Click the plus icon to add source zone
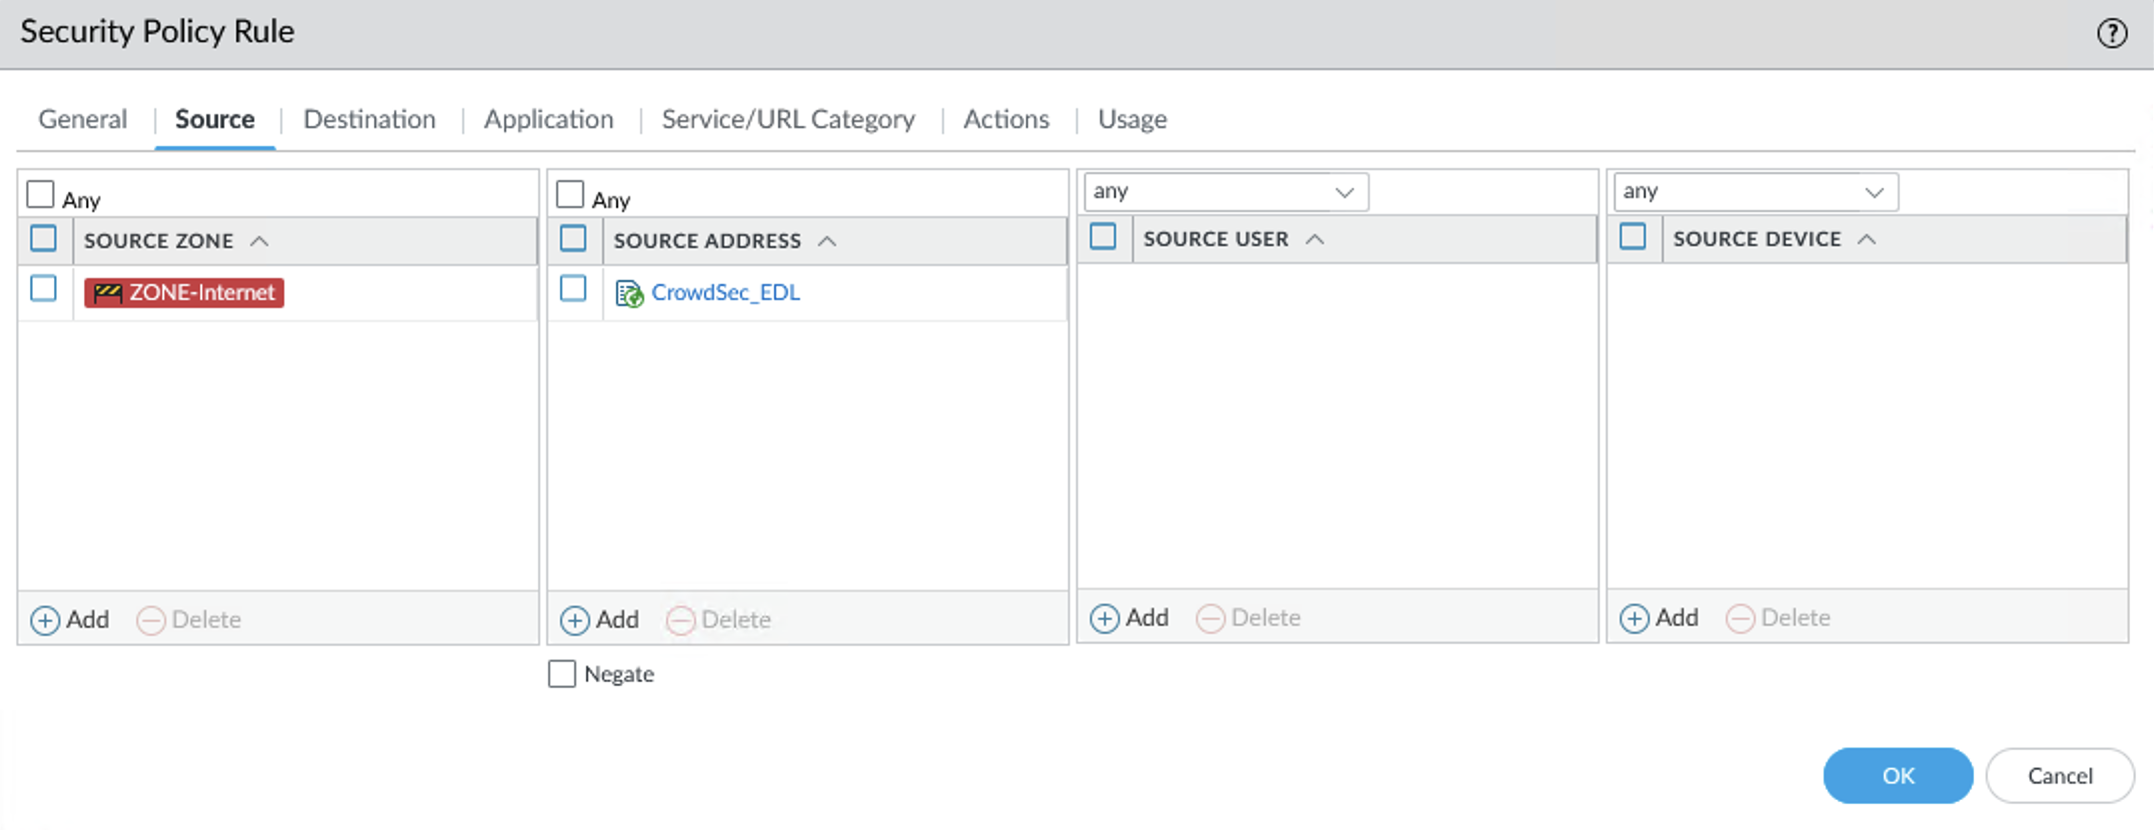Image resolution: width=2154 pixels, height=830 pixels. (x=45, y=620)
